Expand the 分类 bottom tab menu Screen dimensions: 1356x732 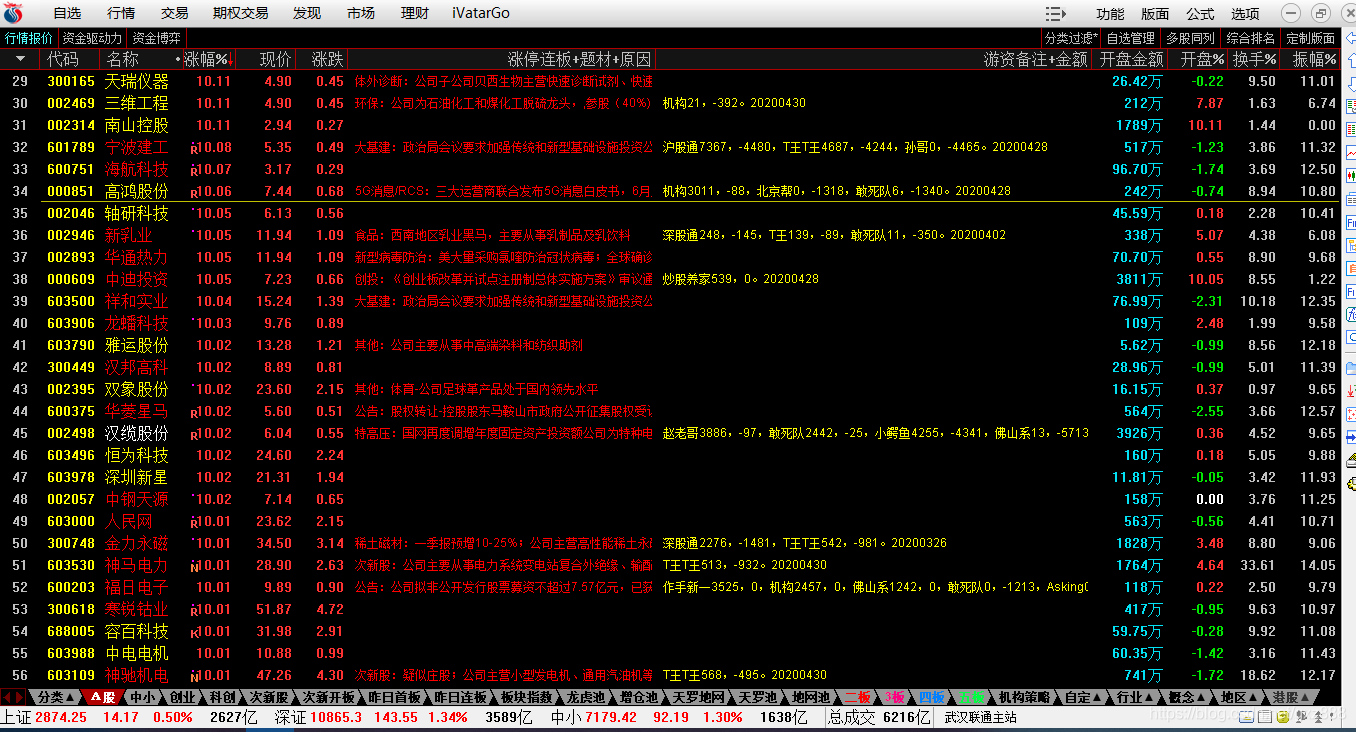pos(55,697)
